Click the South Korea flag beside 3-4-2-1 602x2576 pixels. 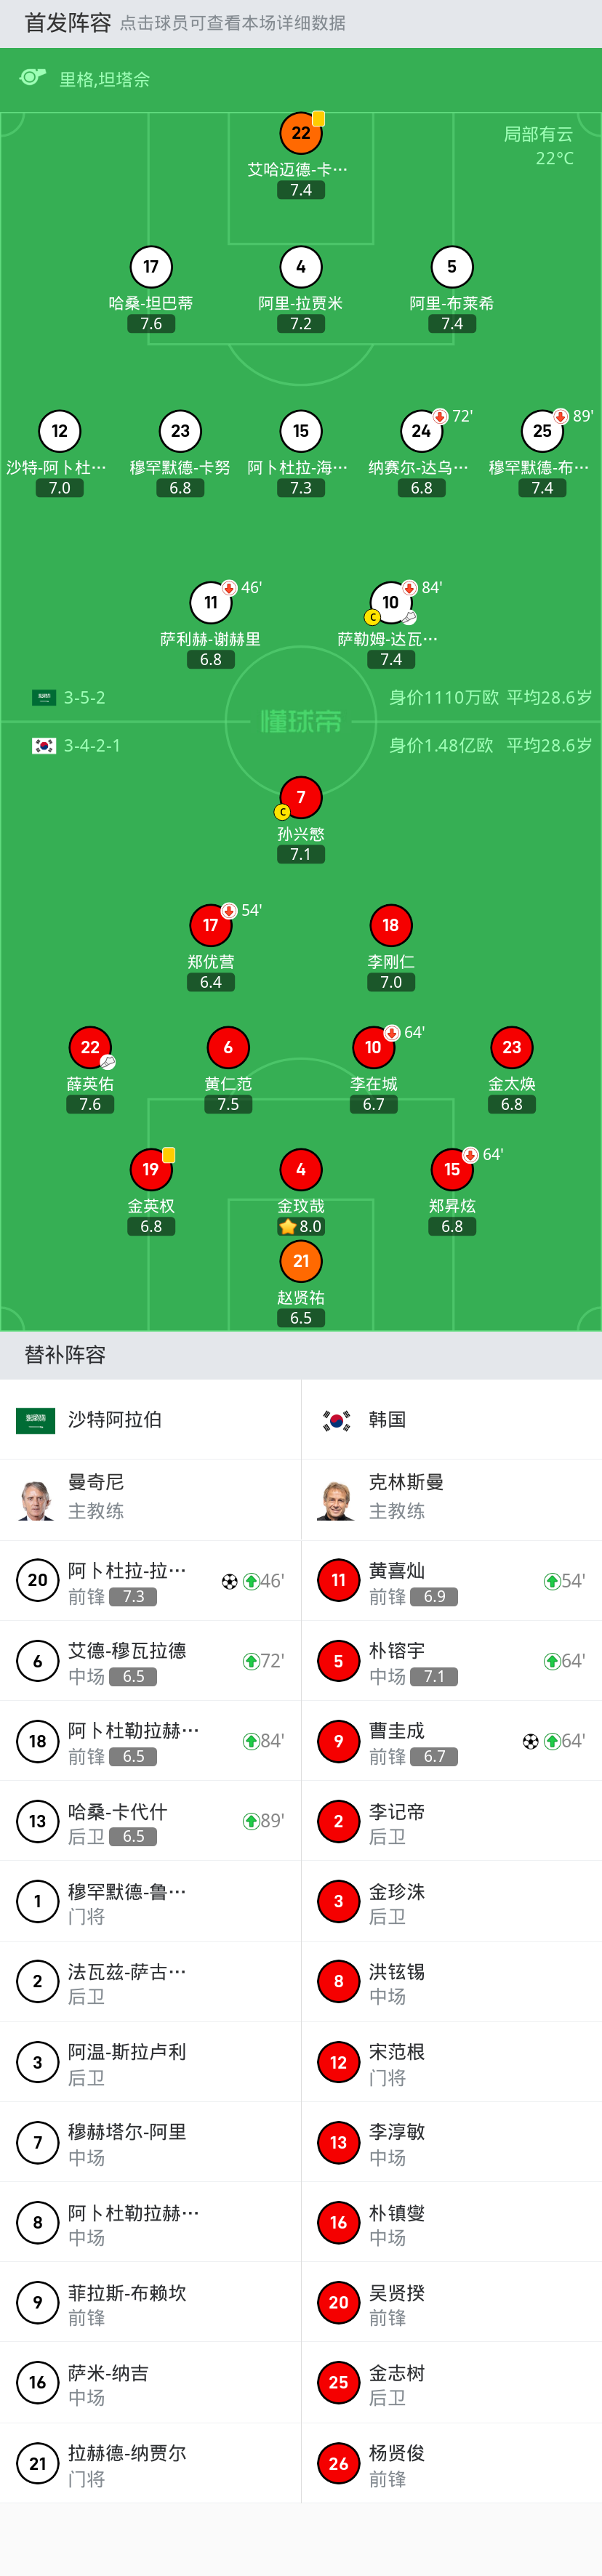pos(44,745)
